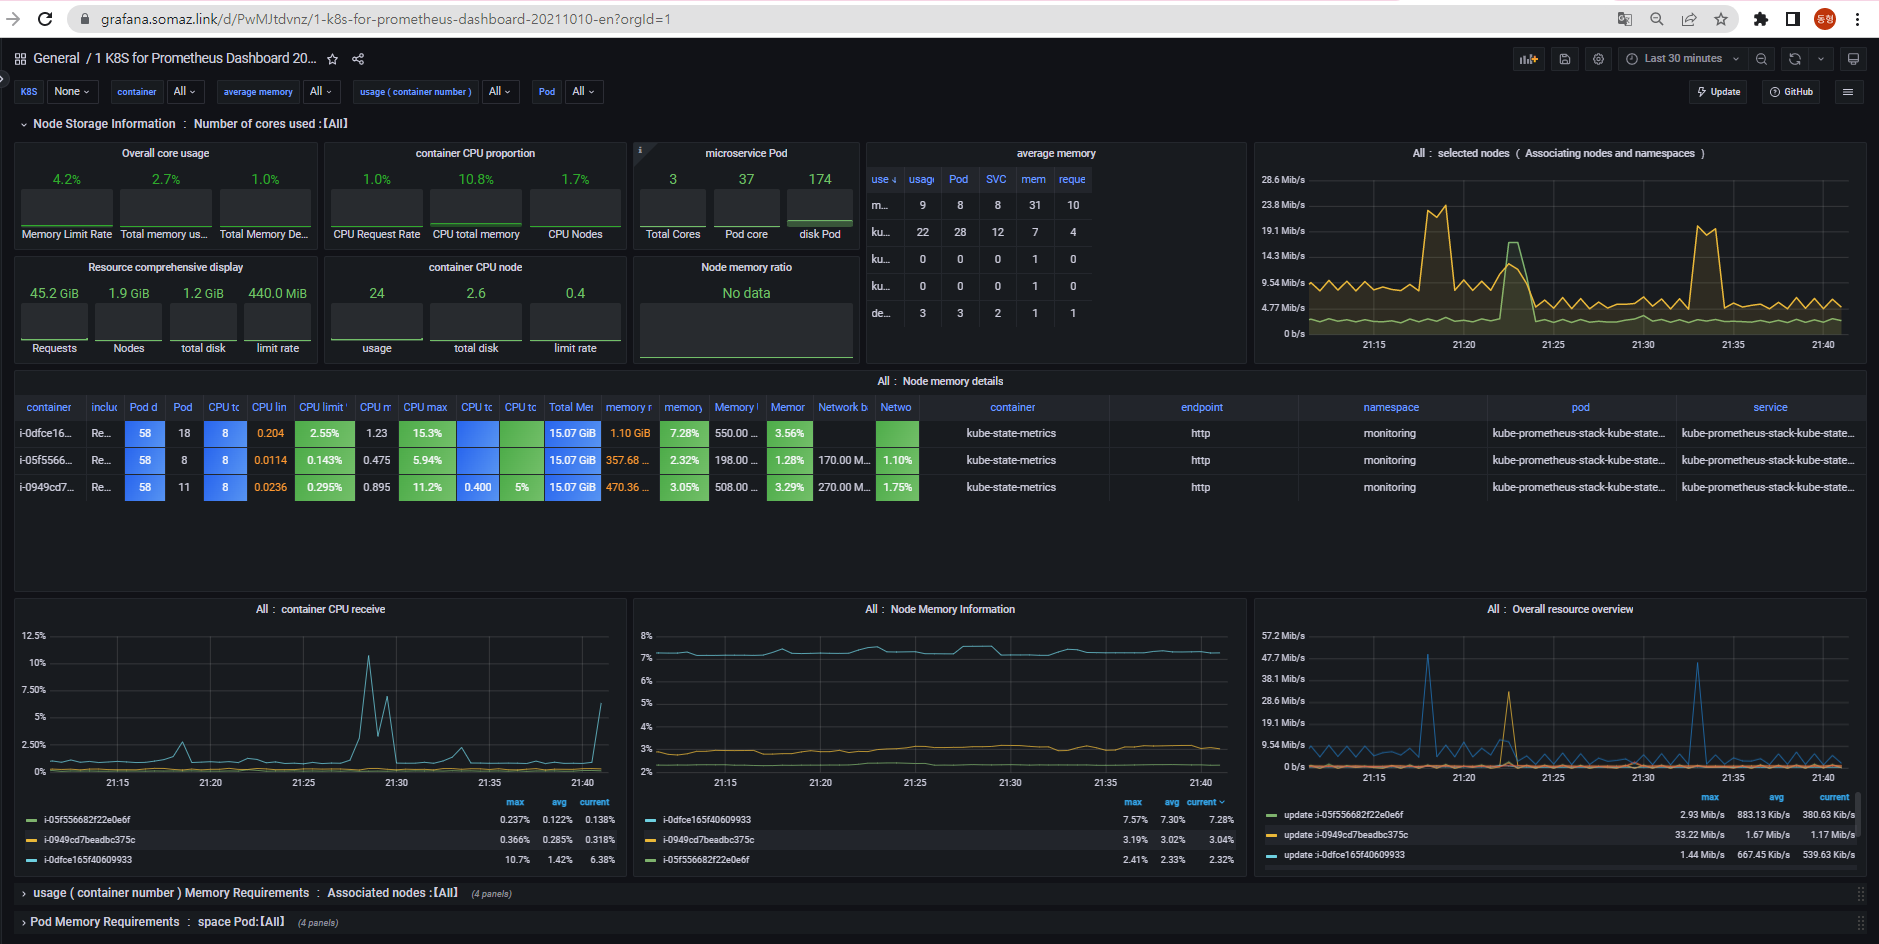Zoom out the time range
The image size is (1879, 944).
pos(1761,59)
